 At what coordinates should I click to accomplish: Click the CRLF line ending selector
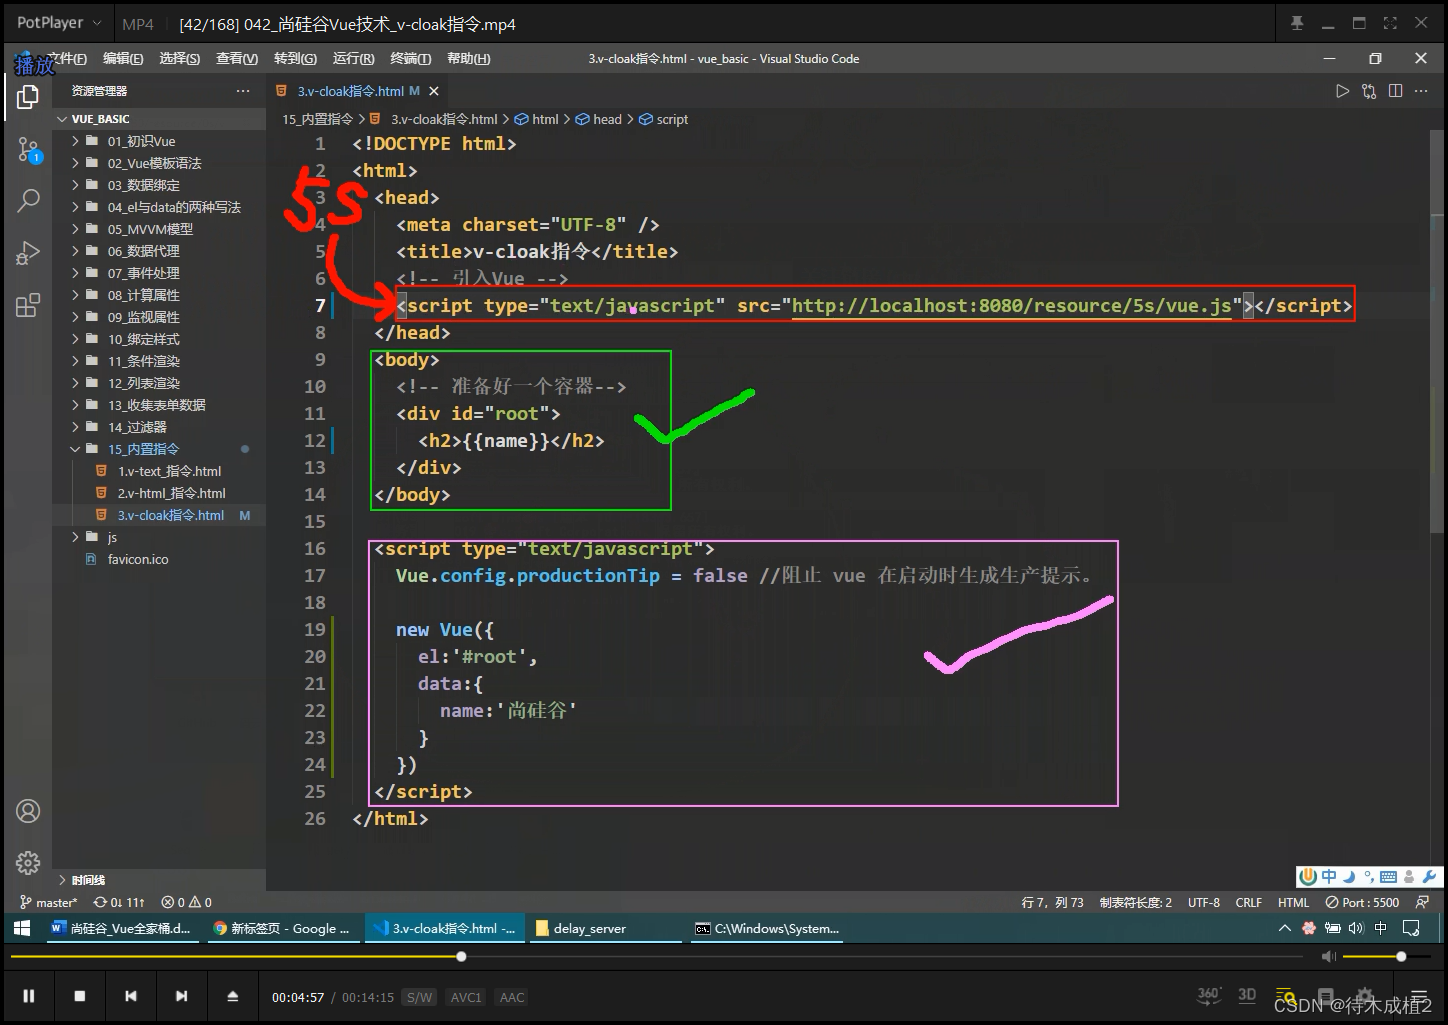(1249, 902)
